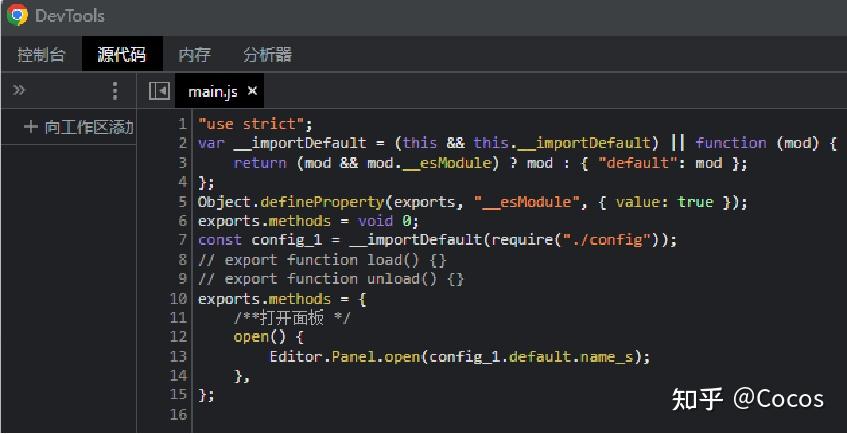Open the 分析器 tab
847x434 pixels.
267,55
